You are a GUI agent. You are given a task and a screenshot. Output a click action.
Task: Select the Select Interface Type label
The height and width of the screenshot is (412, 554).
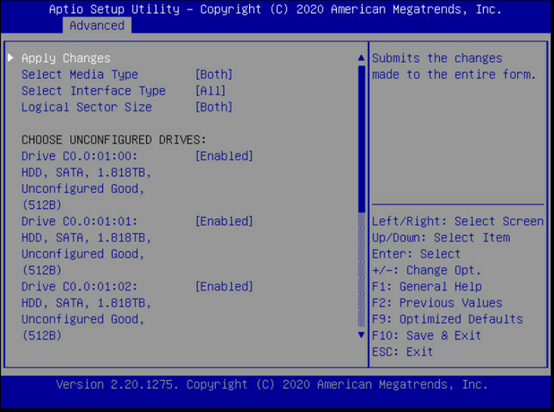(x=93, y=90)
